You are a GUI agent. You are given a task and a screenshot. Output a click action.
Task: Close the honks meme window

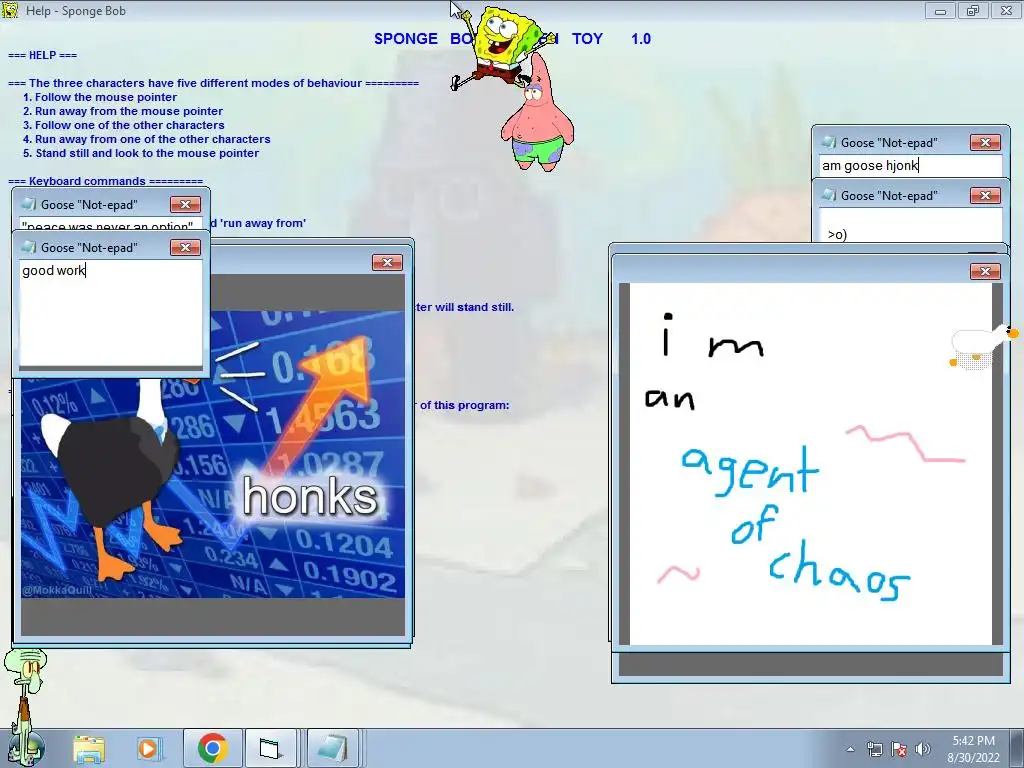pyautogui.click(x=387, y=263)
